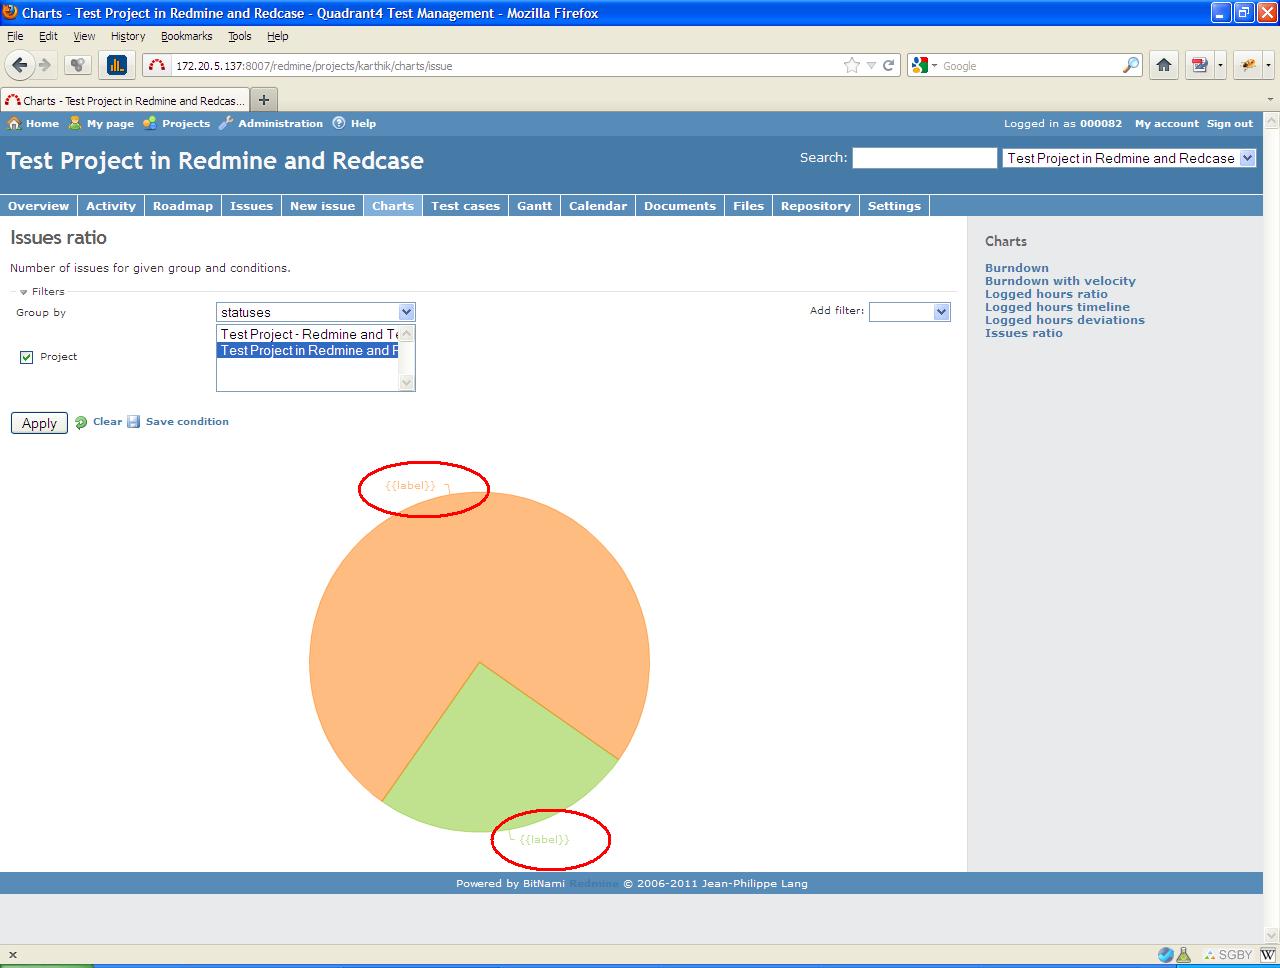Open the Firebug dropdown arrow

[1268, 65]
